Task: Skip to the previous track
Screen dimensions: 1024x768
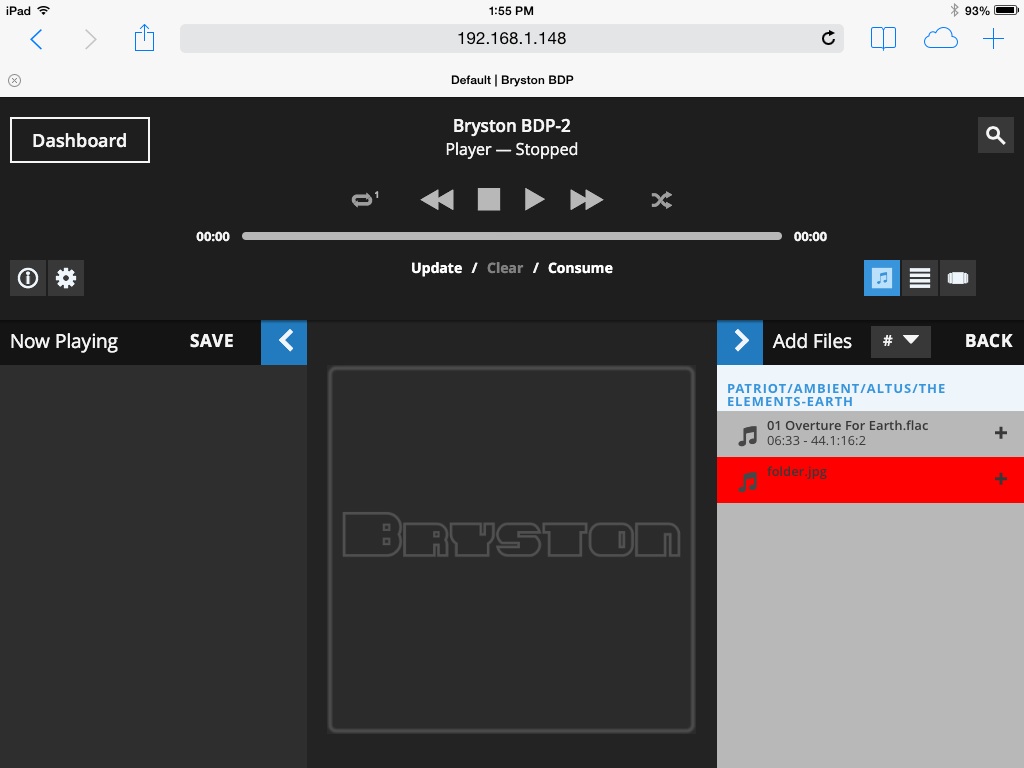Action: click(437, 199)
